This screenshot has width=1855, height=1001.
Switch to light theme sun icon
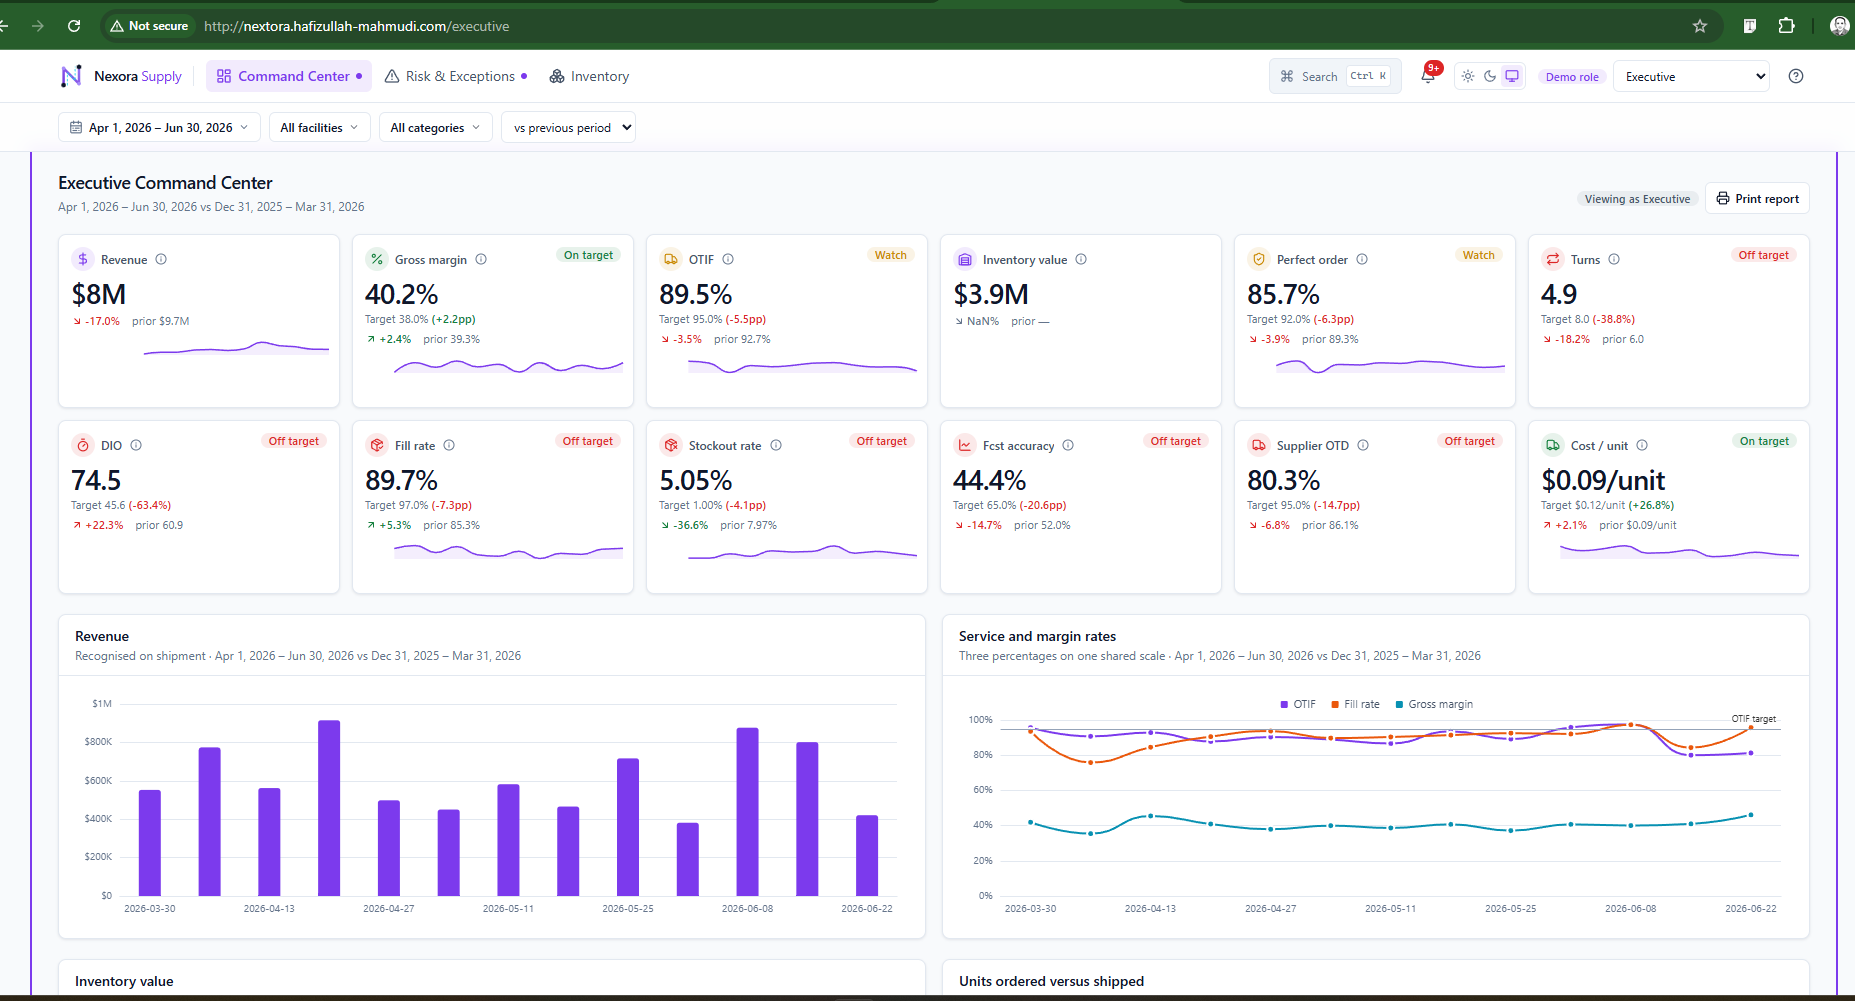(x=1468, y=76)
